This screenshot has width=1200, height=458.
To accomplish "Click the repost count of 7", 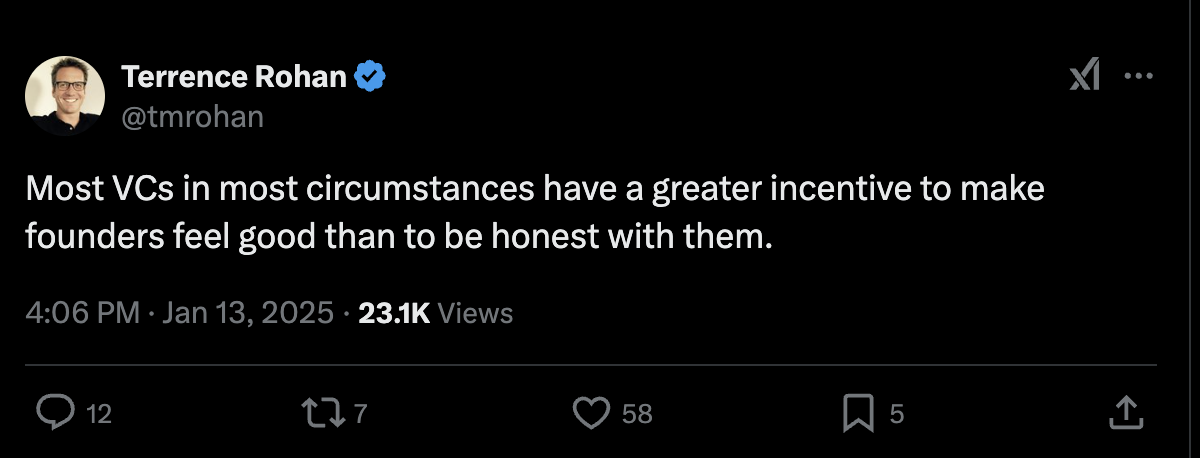I will click(x=361, y=413).
